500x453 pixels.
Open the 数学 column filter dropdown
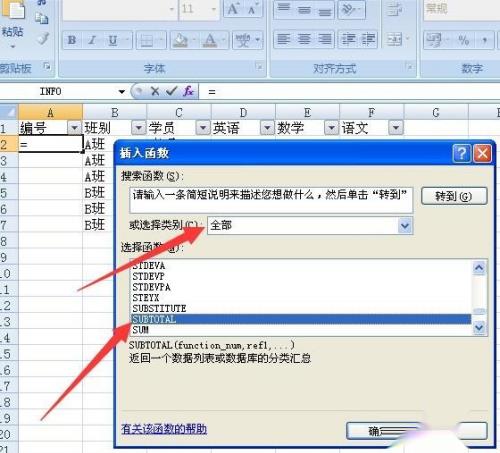pyautogui.click(x=331, y=128)
